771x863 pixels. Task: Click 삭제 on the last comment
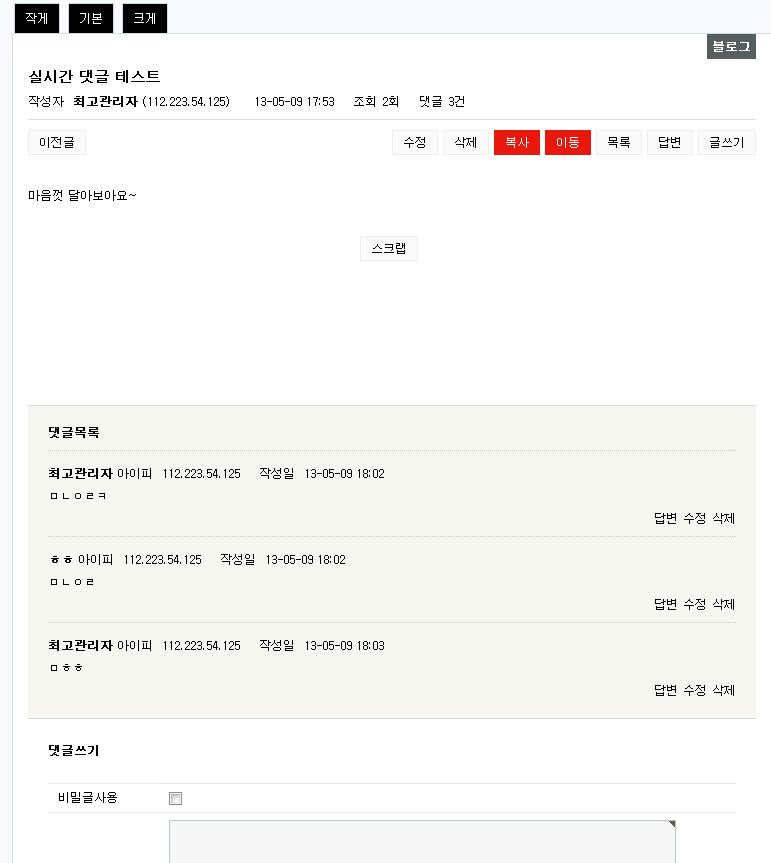(724, 690)
